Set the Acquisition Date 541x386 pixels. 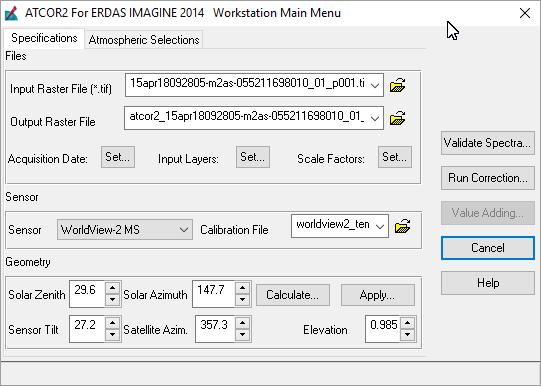click(x=118, y=157)
